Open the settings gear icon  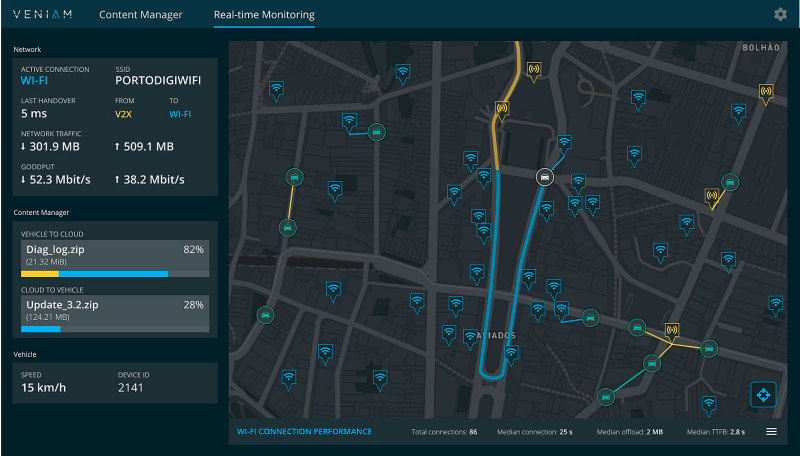[780, 14]
